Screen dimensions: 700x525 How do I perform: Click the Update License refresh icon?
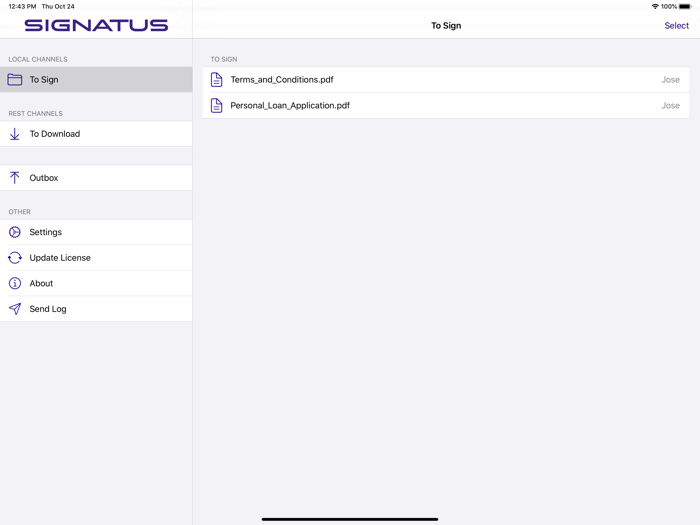[15, 258]
